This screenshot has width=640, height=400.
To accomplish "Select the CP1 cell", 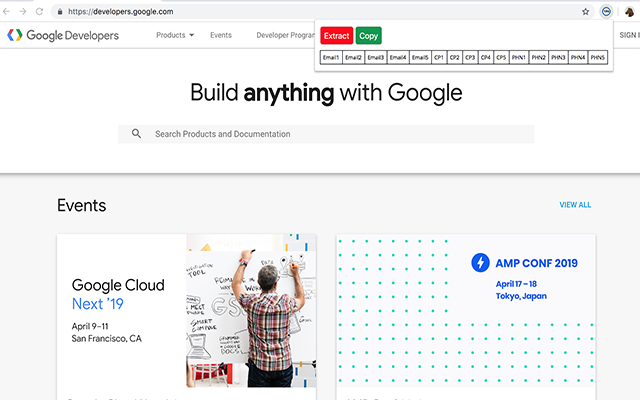I will (x=439, y=58).
